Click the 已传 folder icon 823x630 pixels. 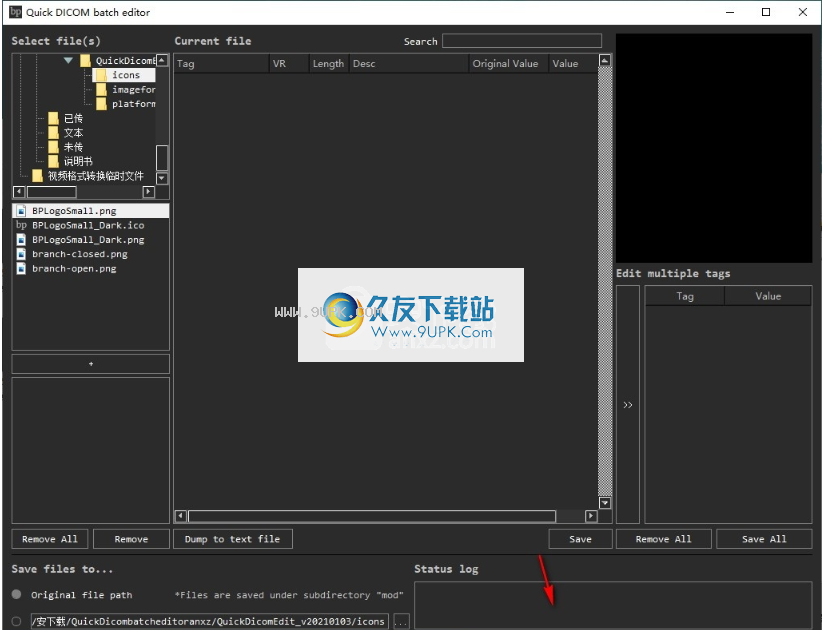(x=53, y=119)
